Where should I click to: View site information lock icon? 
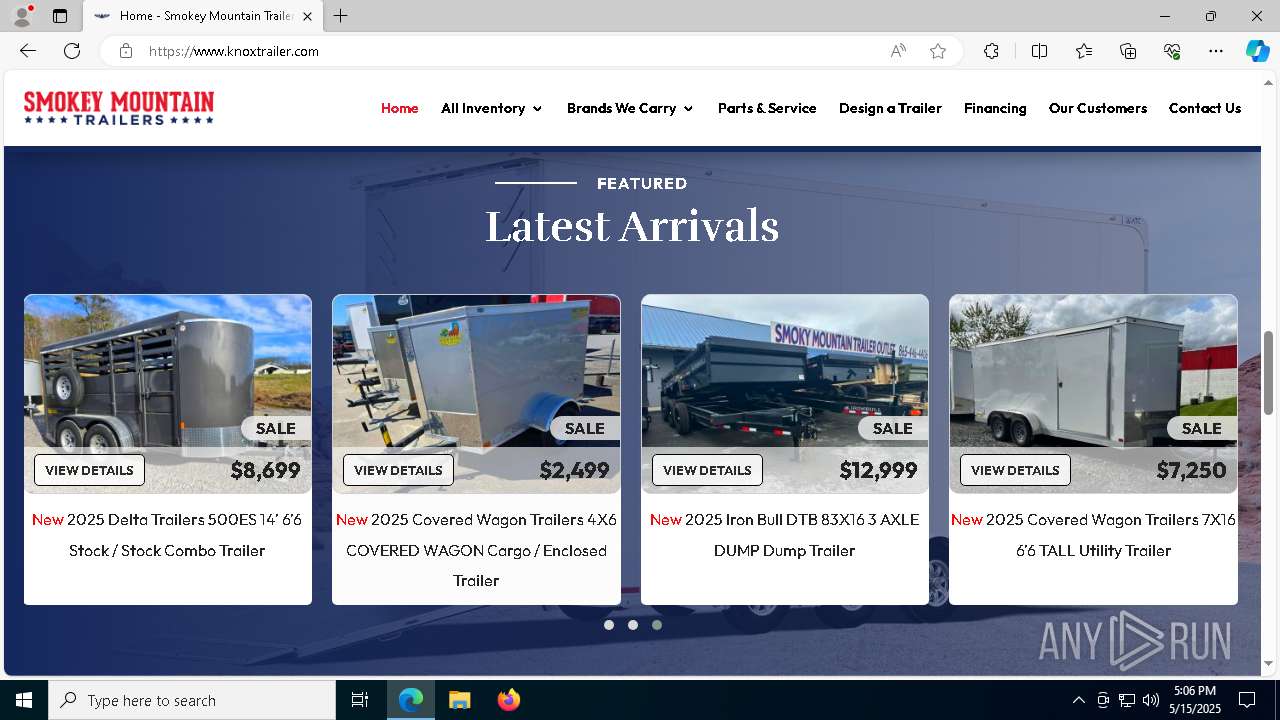coord(126,51)
